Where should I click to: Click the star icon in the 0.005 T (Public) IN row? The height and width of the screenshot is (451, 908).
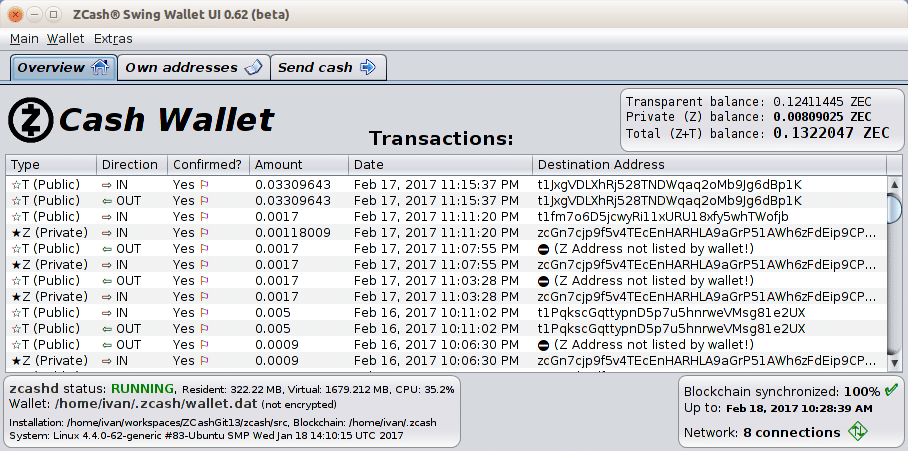tap(16, 313)
